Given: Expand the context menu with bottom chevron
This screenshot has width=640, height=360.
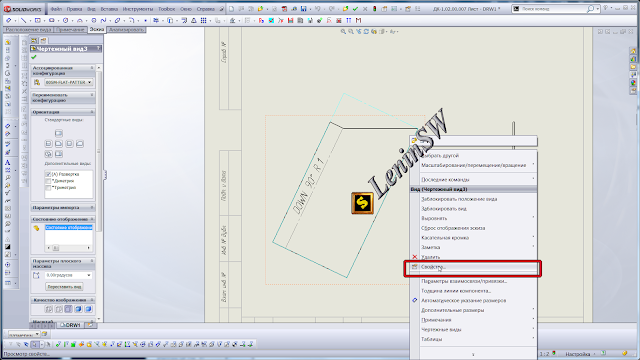Looking at the screenshot, I should click(x=473, y=354).
